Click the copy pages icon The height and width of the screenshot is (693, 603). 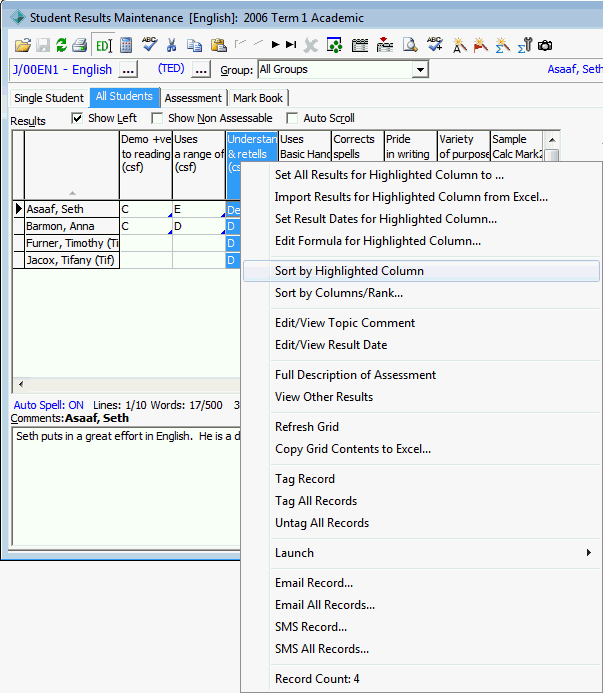(194, 45)
